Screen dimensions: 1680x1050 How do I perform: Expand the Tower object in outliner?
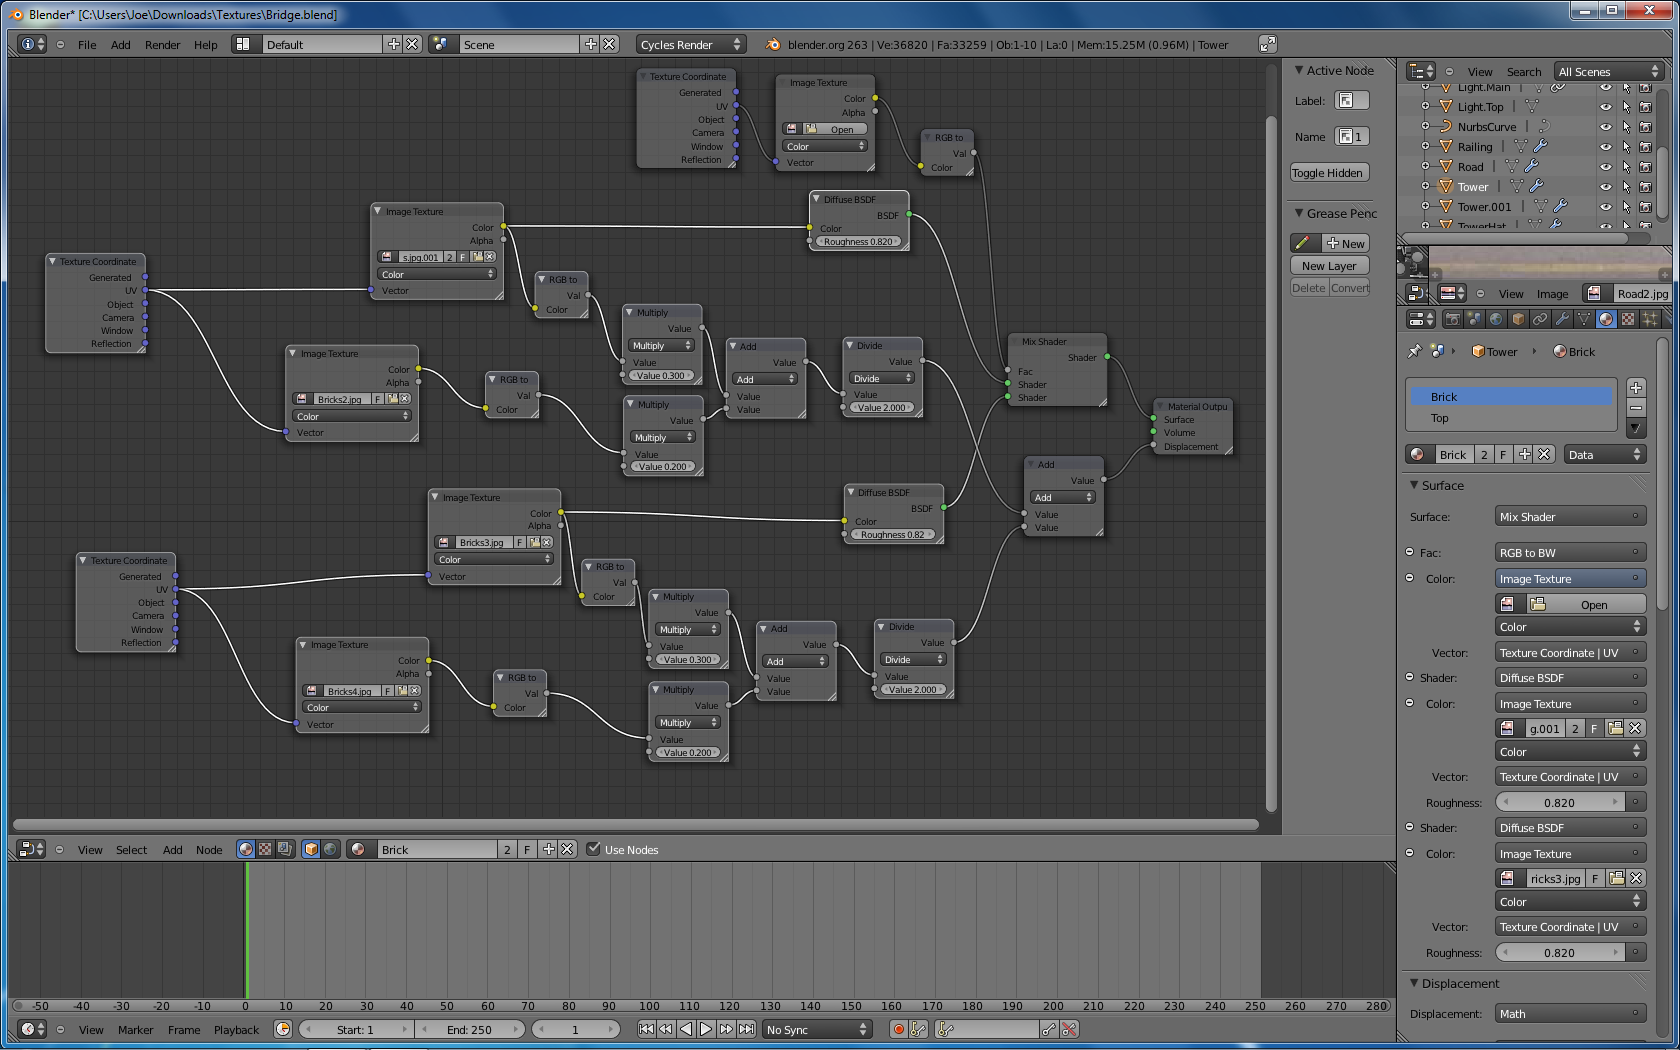1425,186
